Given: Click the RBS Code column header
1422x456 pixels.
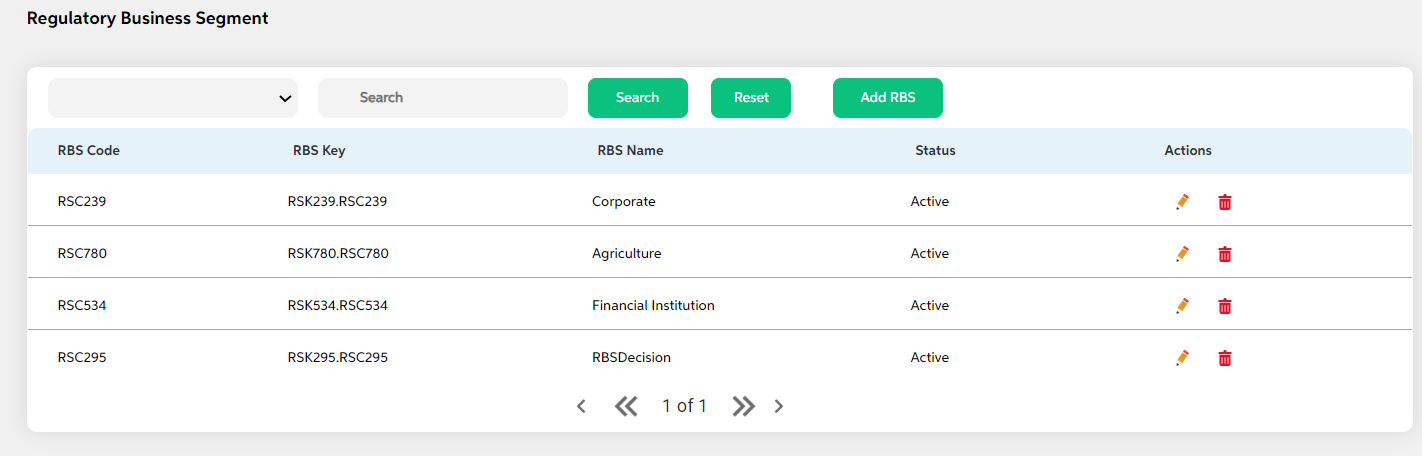Looking at the screenshot, I should point(89,151).
